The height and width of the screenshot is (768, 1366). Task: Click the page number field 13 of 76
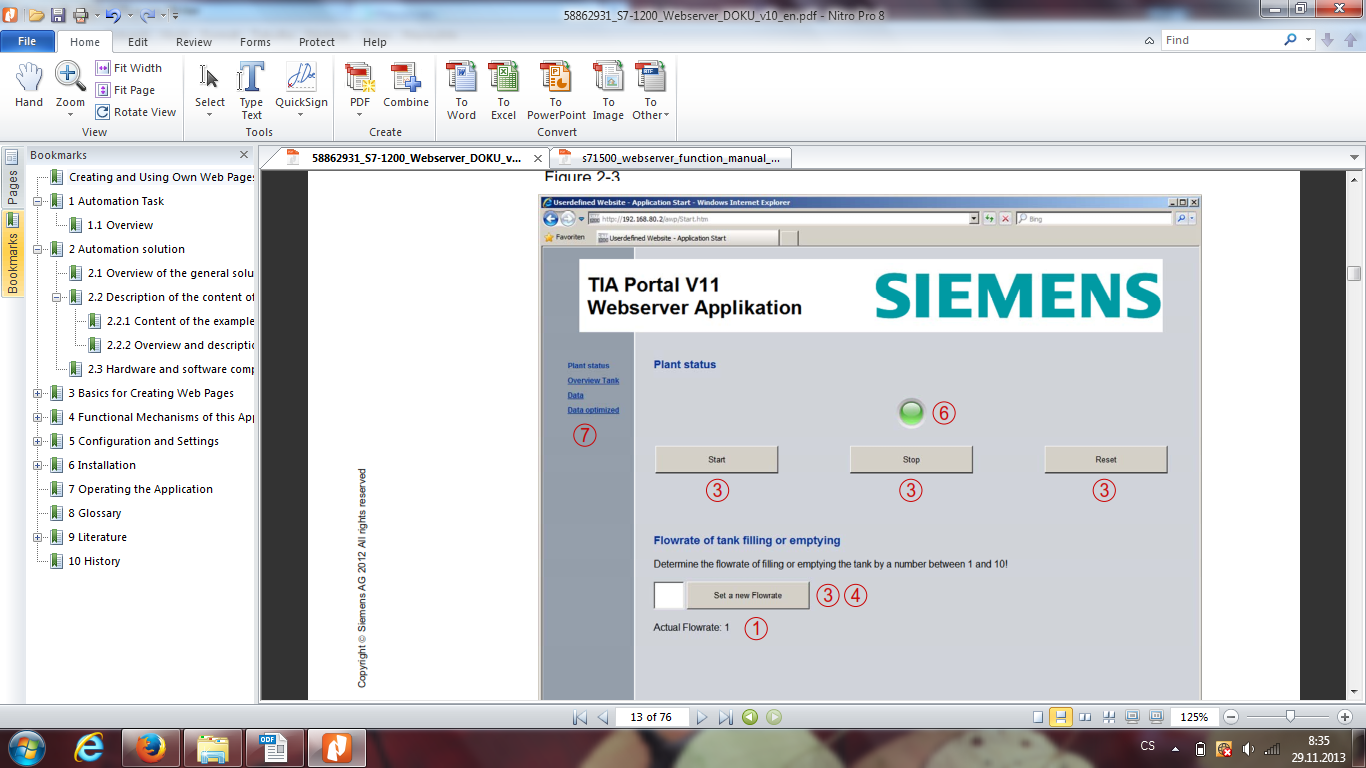[x=651, y=717]
